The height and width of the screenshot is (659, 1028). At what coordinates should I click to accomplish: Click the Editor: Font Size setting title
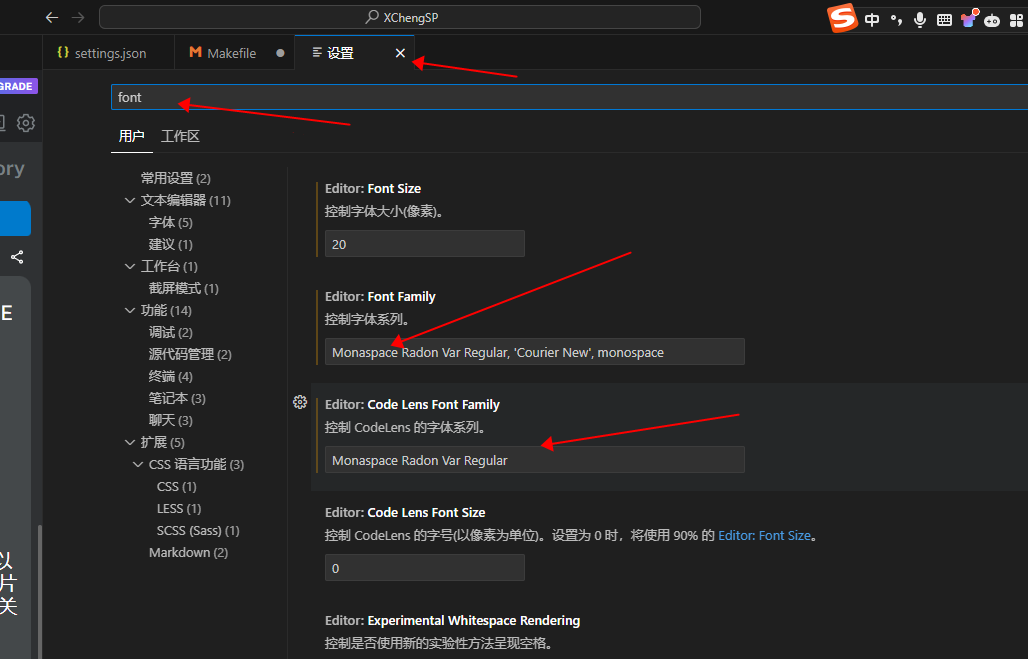pos(373,188)
